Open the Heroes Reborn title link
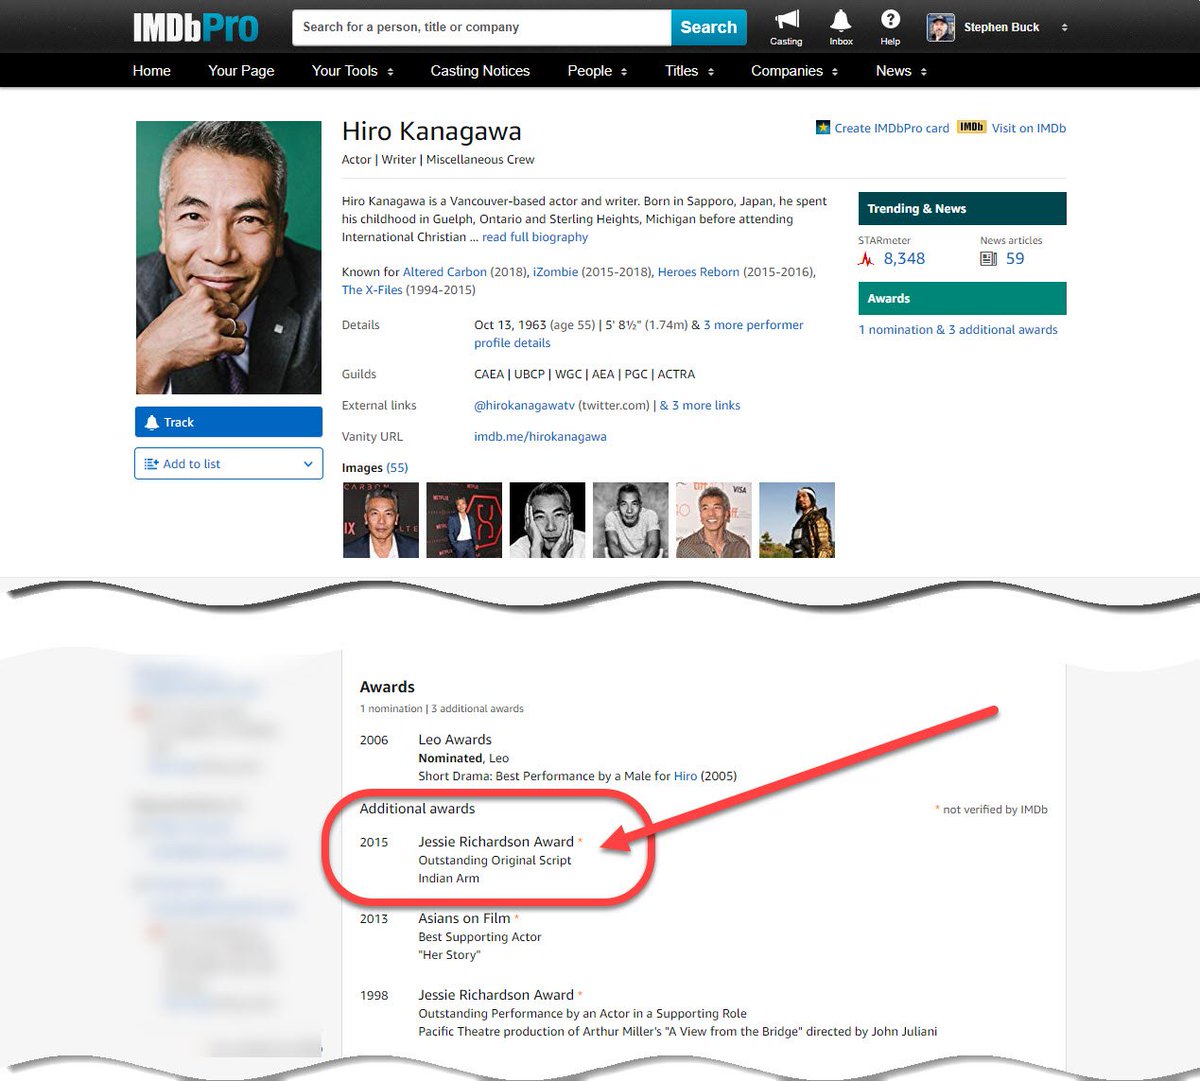Screen dimensions: 1200x1081 (x=698, y=272)
